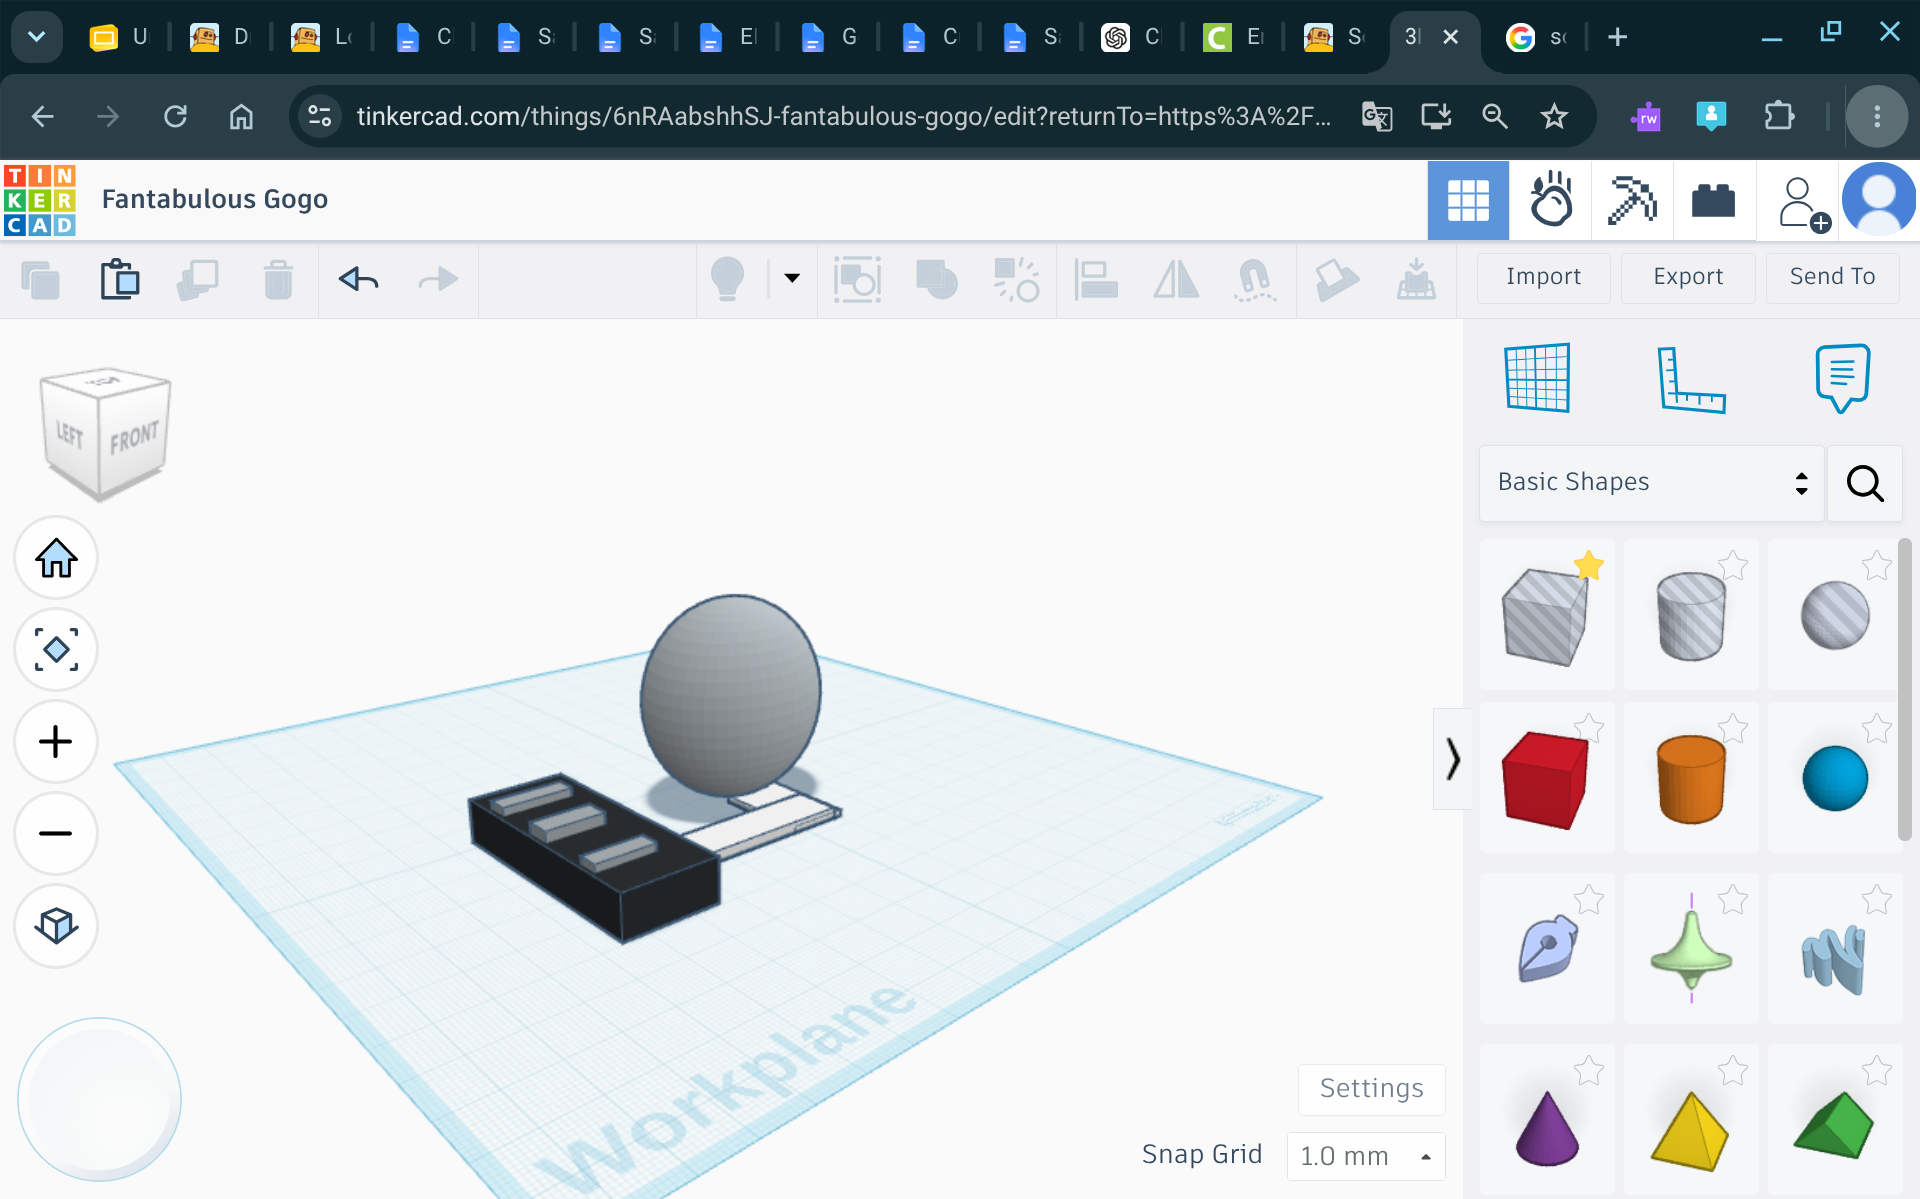1920x1199 pixels.
Task: Favorite the Scribble shape star
Action: tap(1589, 900)
